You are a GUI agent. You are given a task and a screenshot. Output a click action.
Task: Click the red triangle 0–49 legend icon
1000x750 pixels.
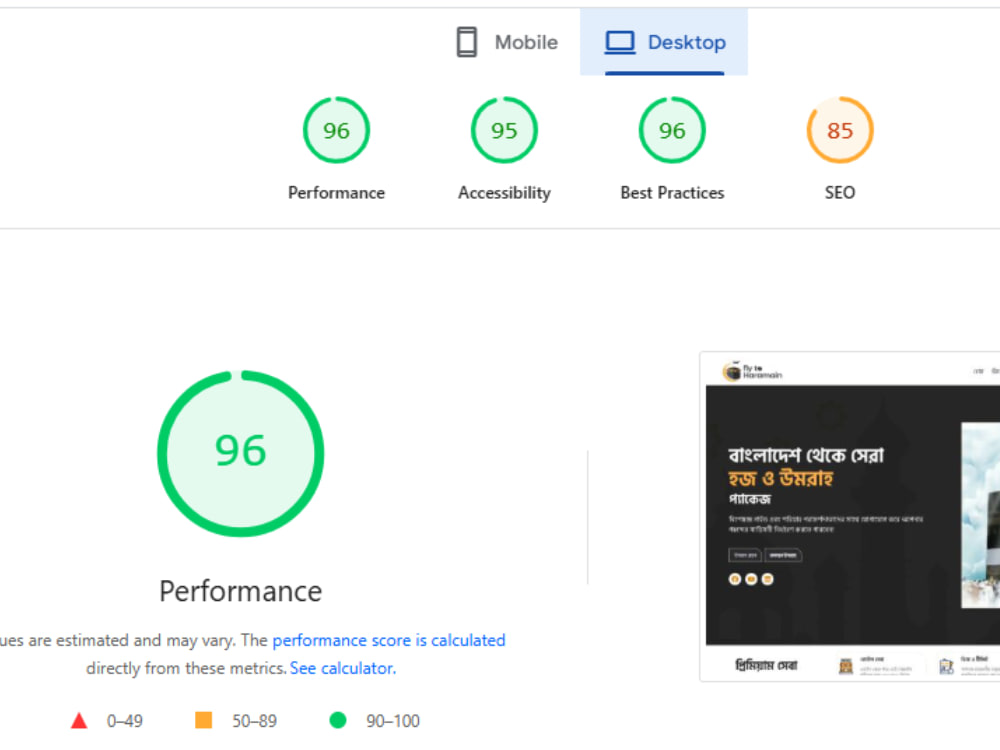pos(79,721)
